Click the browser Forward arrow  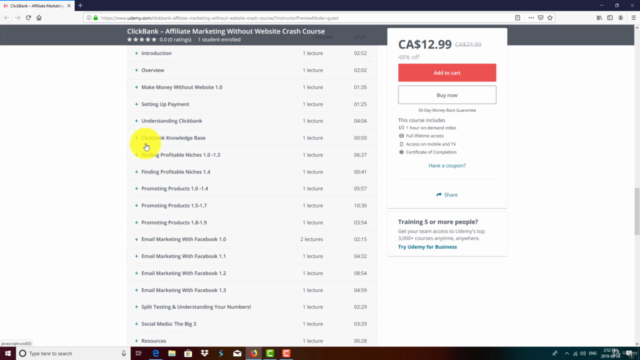[x=18, y=18]
